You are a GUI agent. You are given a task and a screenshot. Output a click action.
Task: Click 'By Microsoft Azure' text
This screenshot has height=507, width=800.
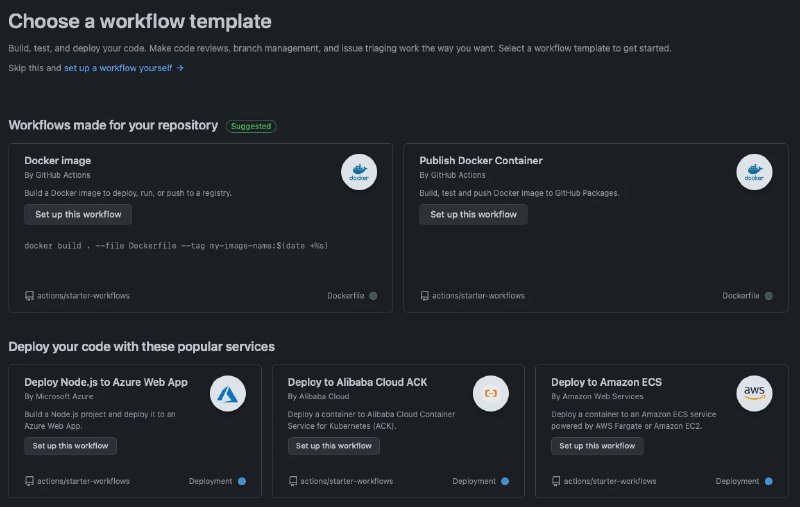pyautogui.click(x=59, y=396)
